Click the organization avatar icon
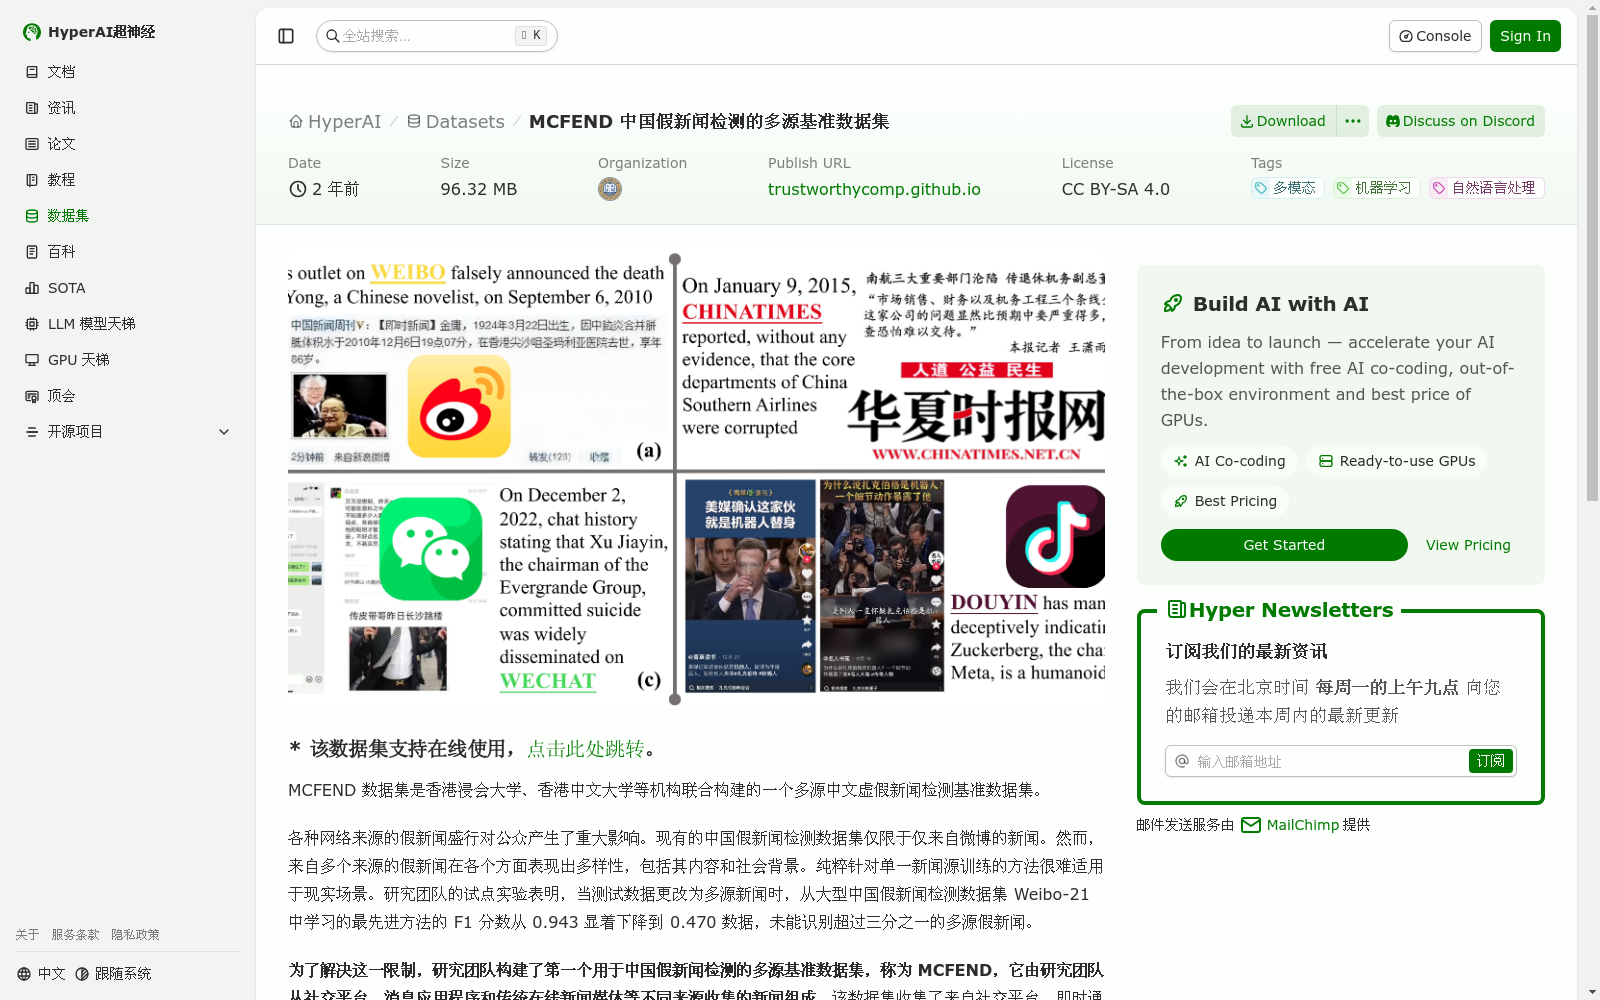This screenshot has height=1000, width=1600. [x=610, y=189]
